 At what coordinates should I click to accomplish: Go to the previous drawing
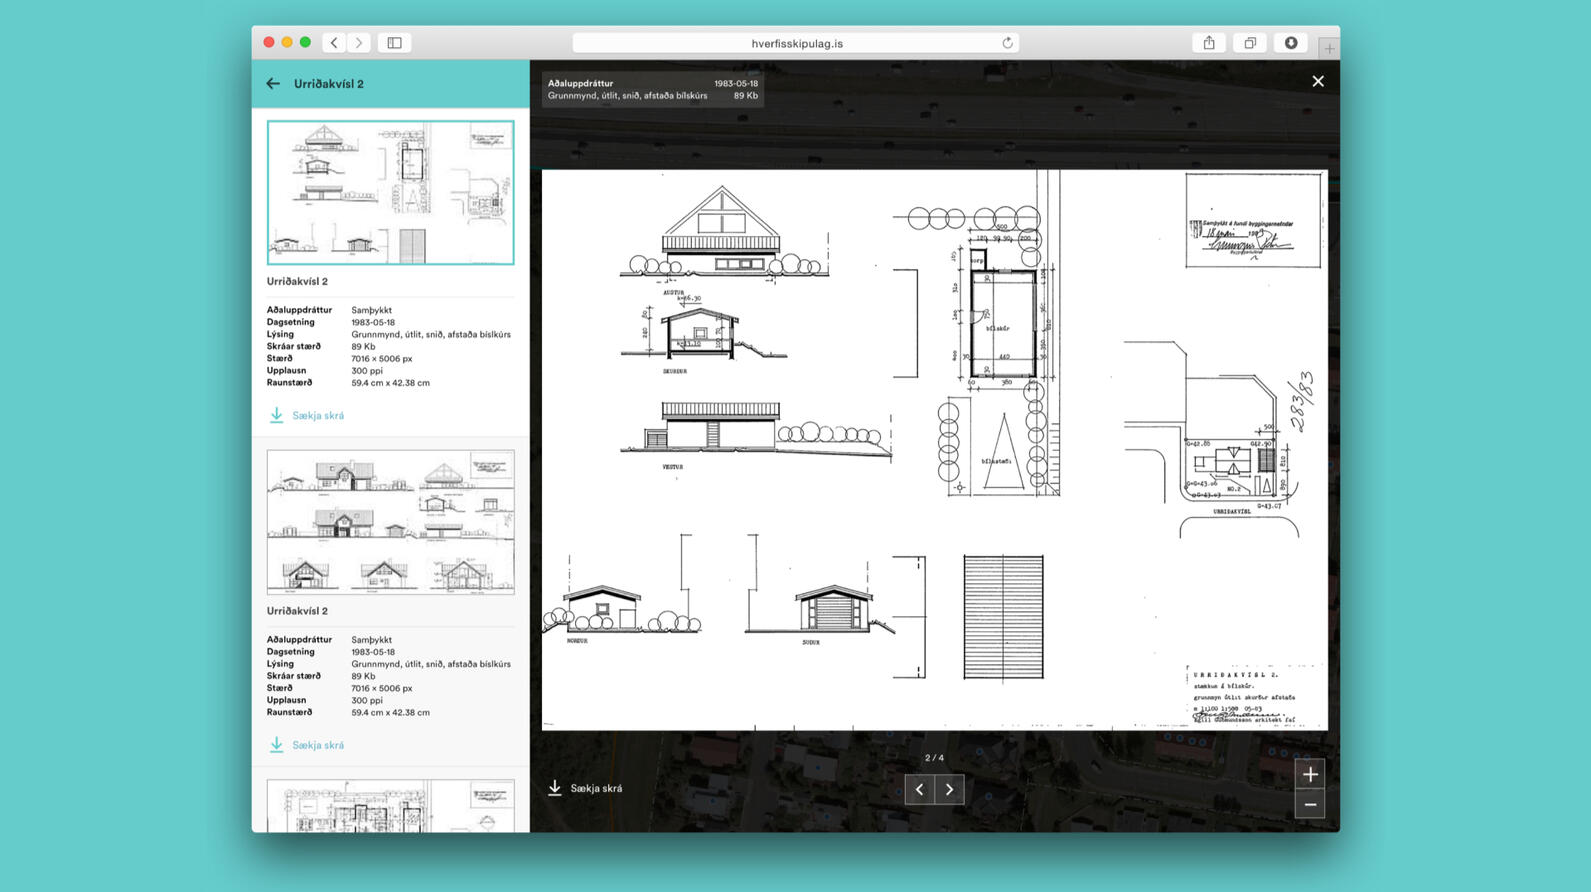tap(920, 789)
